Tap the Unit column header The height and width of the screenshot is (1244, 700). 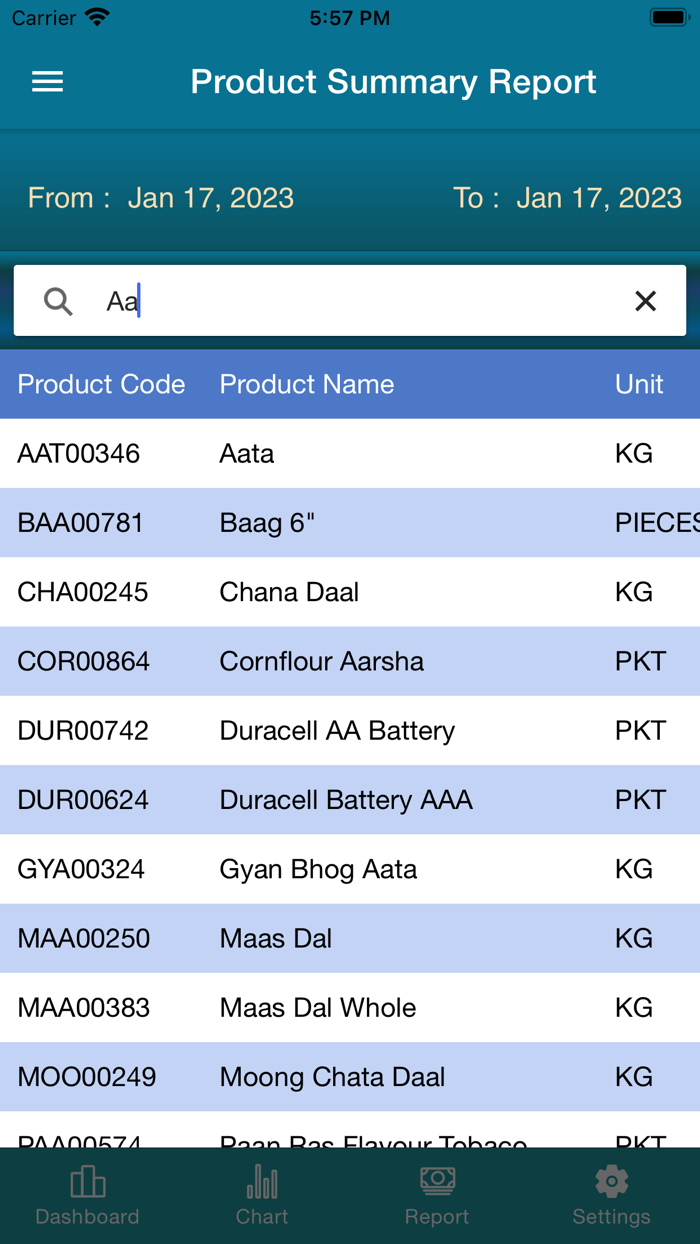(x=639, y=384)
